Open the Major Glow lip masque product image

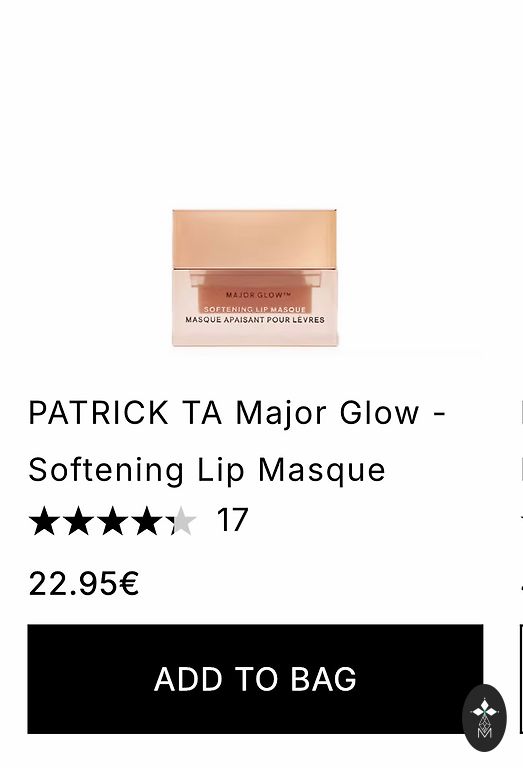pyautogui.click(x=255, y=278)
